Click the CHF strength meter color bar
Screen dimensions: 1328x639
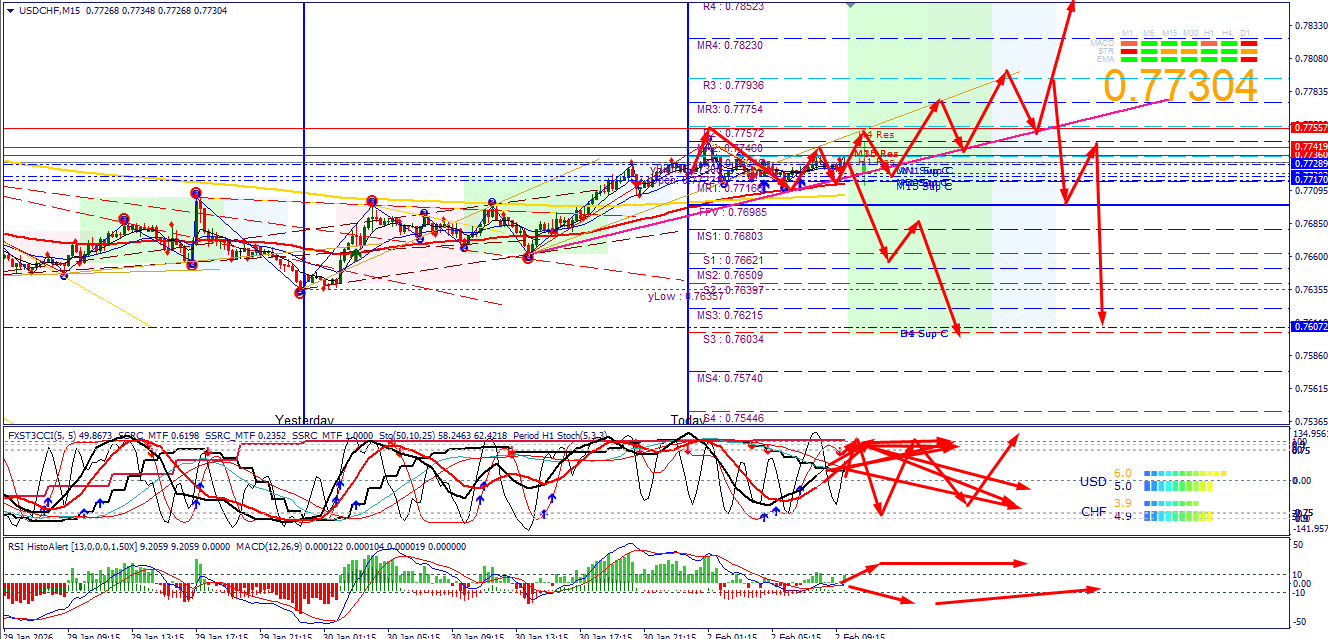point(1179,510)
